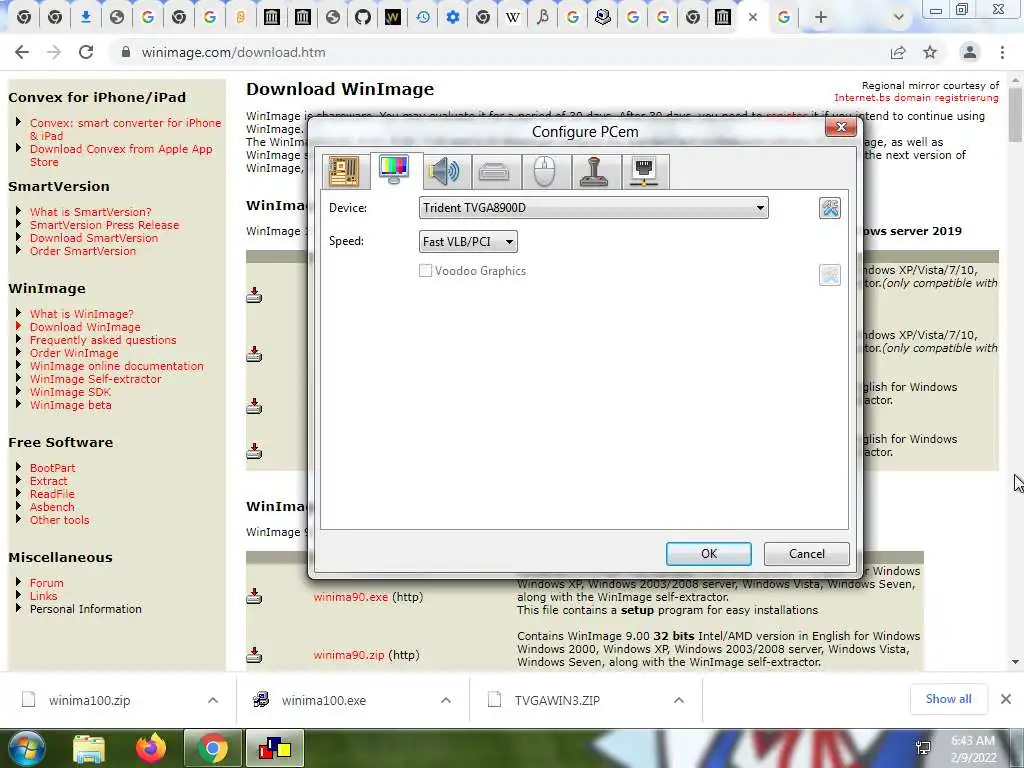Open the Internet.bs domain registrierung link
1024x768 pixels.
[x=916, y=98]
